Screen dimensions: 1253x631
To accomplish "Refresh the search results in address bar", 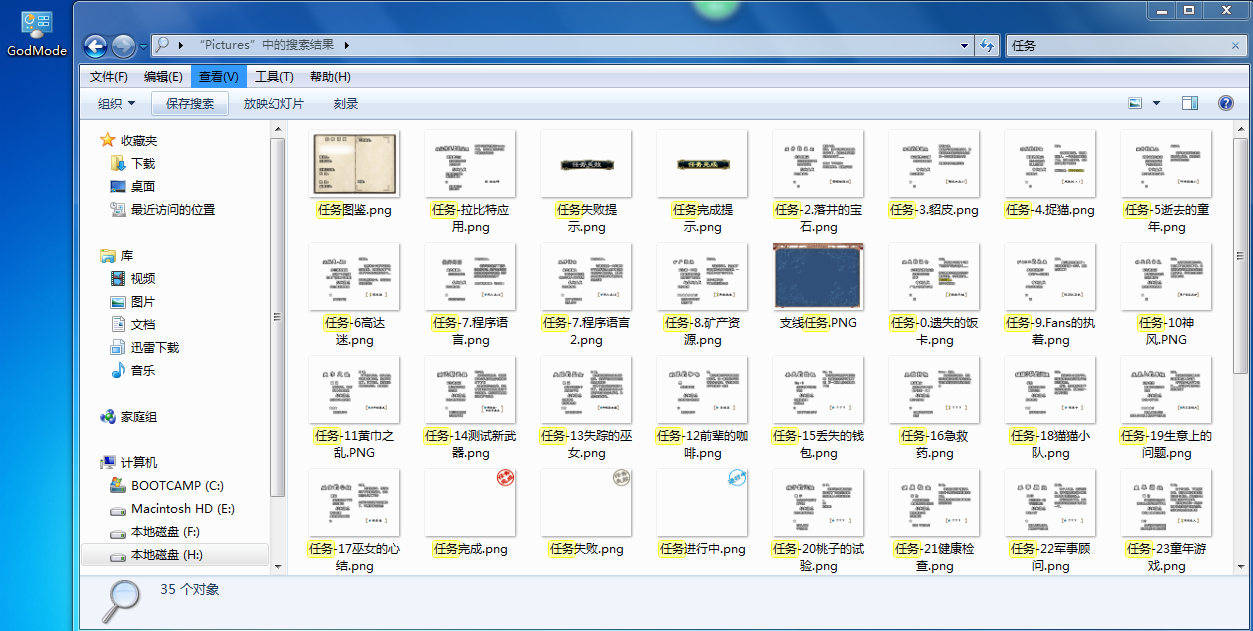I will pos(988,45).
